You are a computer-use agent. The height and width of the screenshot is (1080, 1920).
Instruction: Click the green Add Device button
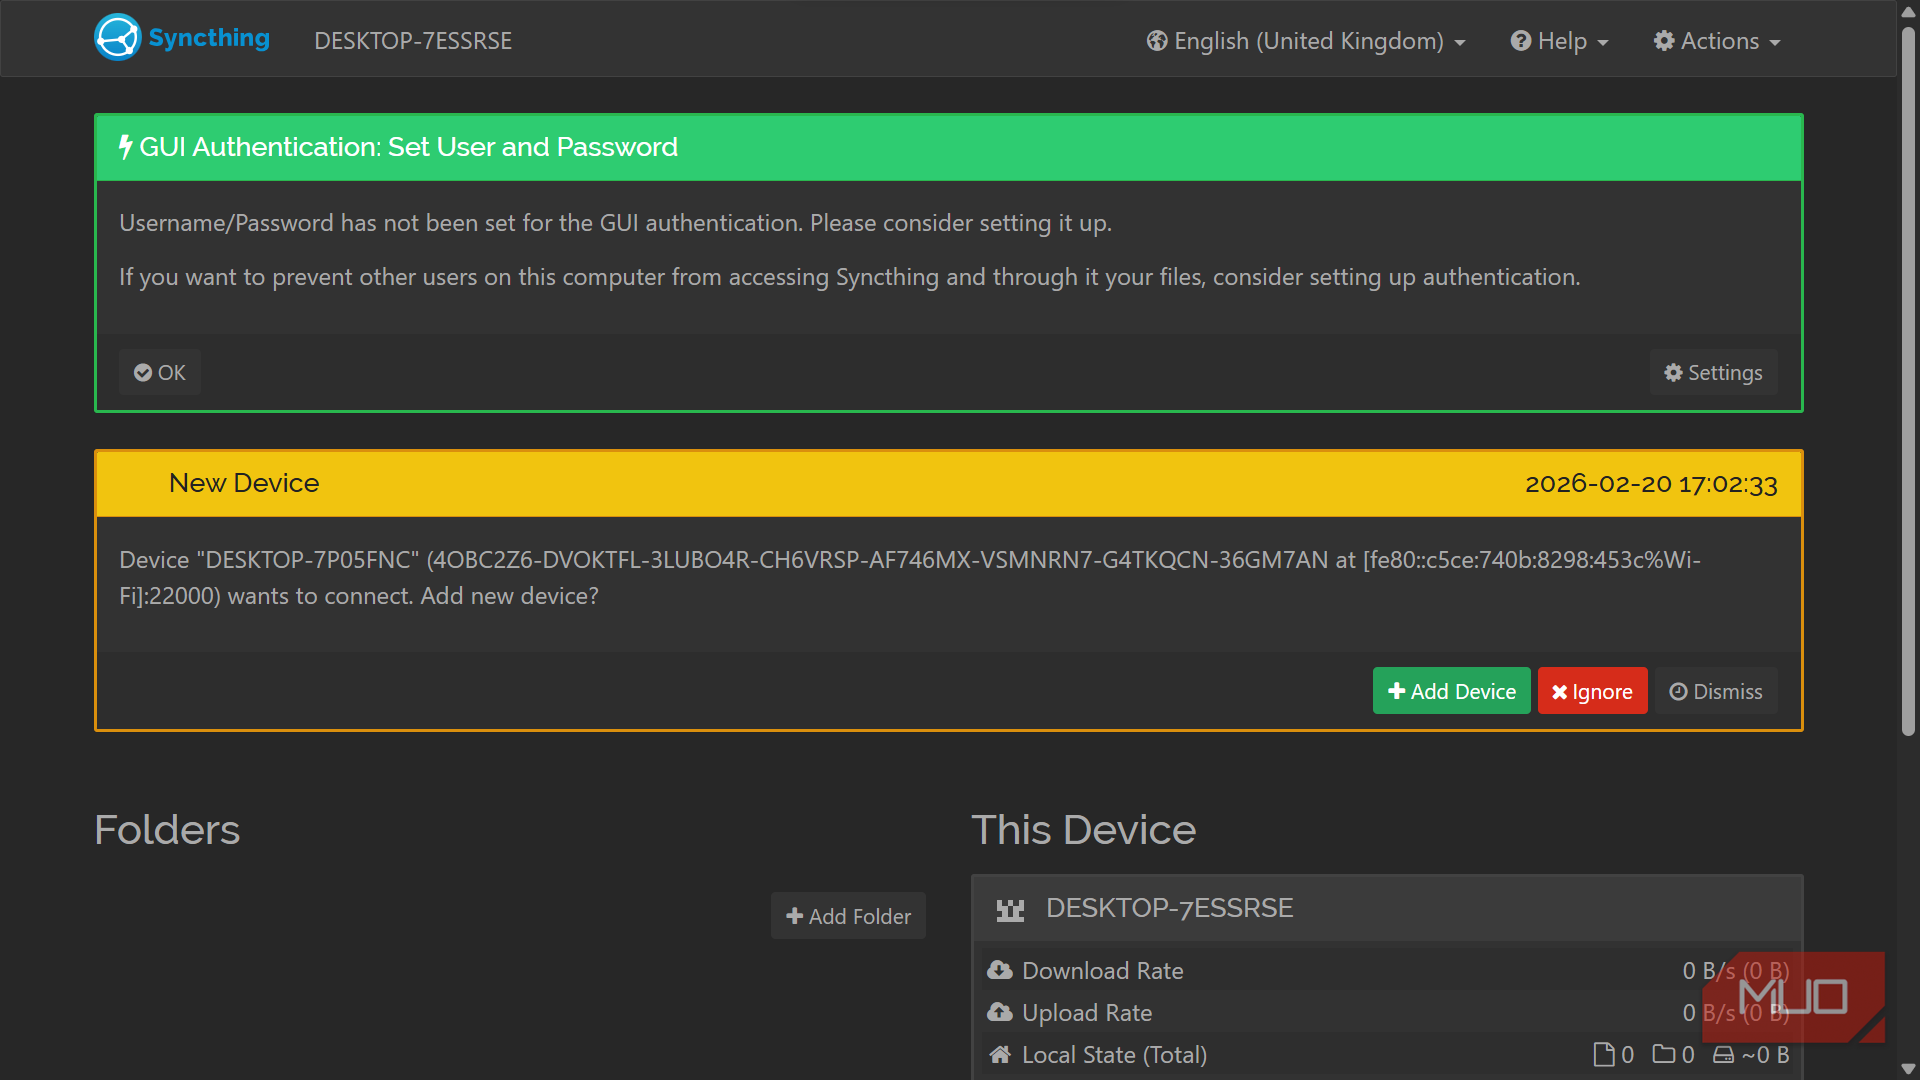[x=1451, y=691]
